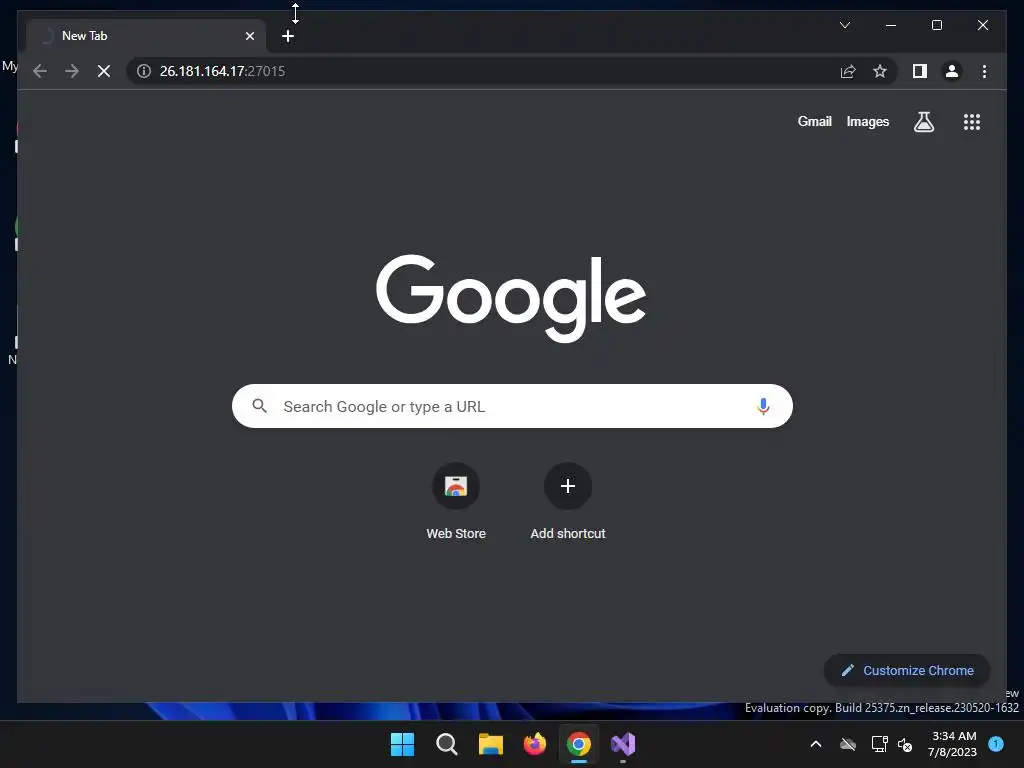Open the clock showing 3:34 AM
The image size is (1024, 768).
pos(953,744)
